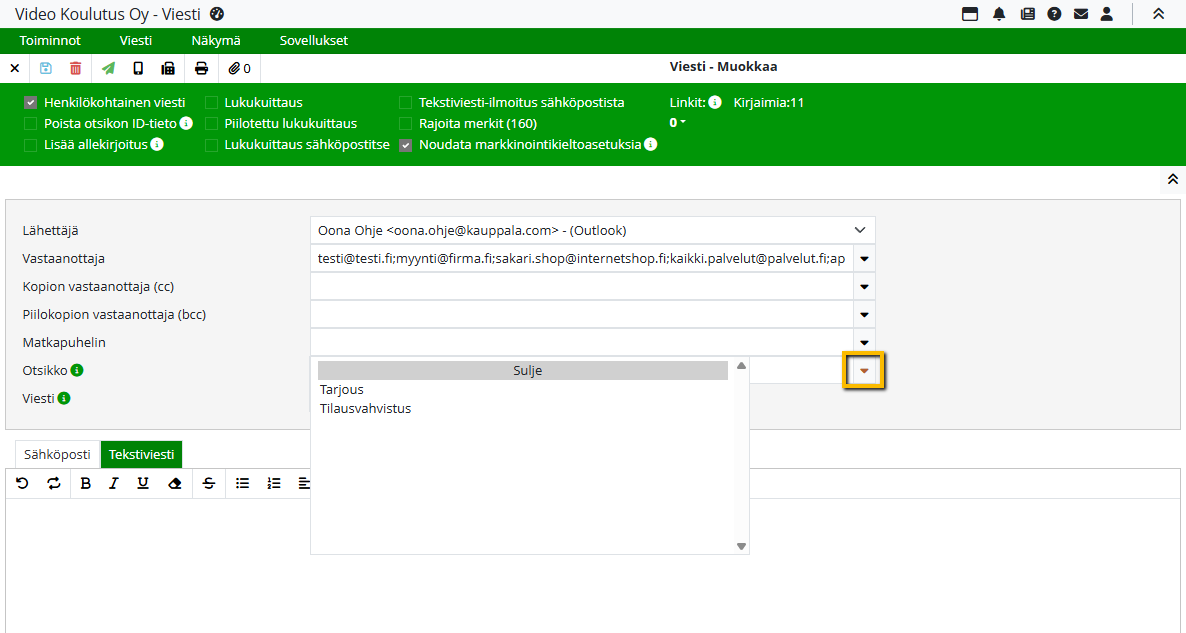Enable the Lukukuittaus checkbox
Image resolution: width=1186 pixels, height=633 pixels.
click(211, 103)
